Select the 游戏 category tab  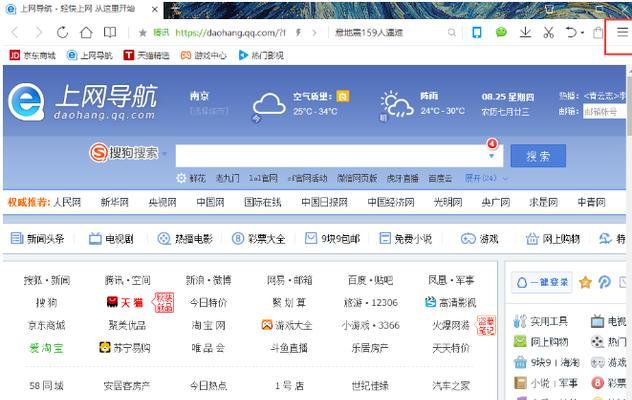click(x=480, y=239)
